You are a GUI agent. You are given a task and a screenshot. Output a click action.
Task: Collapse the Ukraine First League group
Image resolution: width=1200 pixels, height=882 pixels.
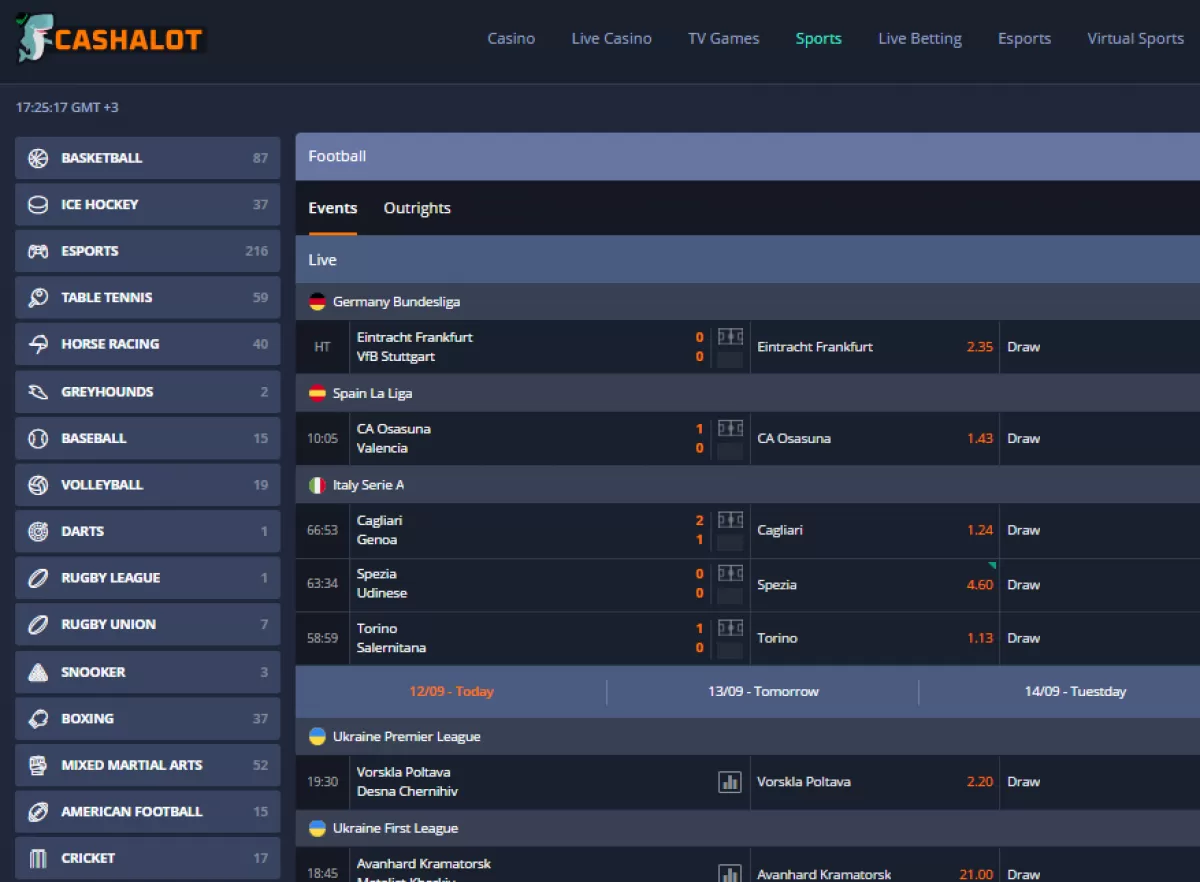pyautogui.click(x=748, y=828)
